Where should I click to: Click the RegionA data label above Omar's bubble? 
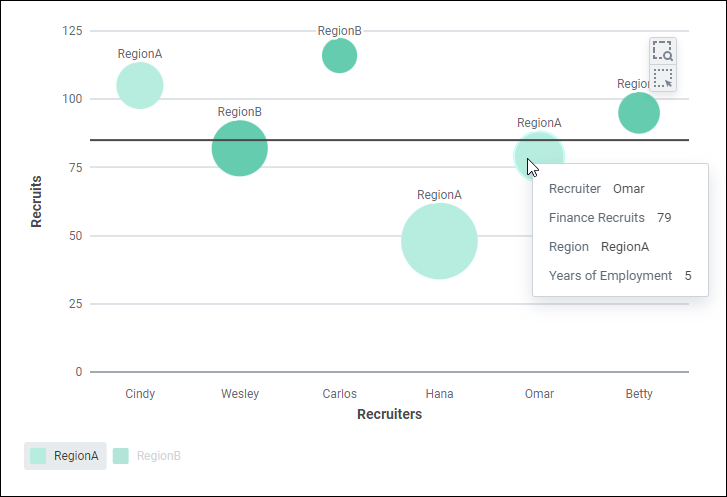coord(539,123)
